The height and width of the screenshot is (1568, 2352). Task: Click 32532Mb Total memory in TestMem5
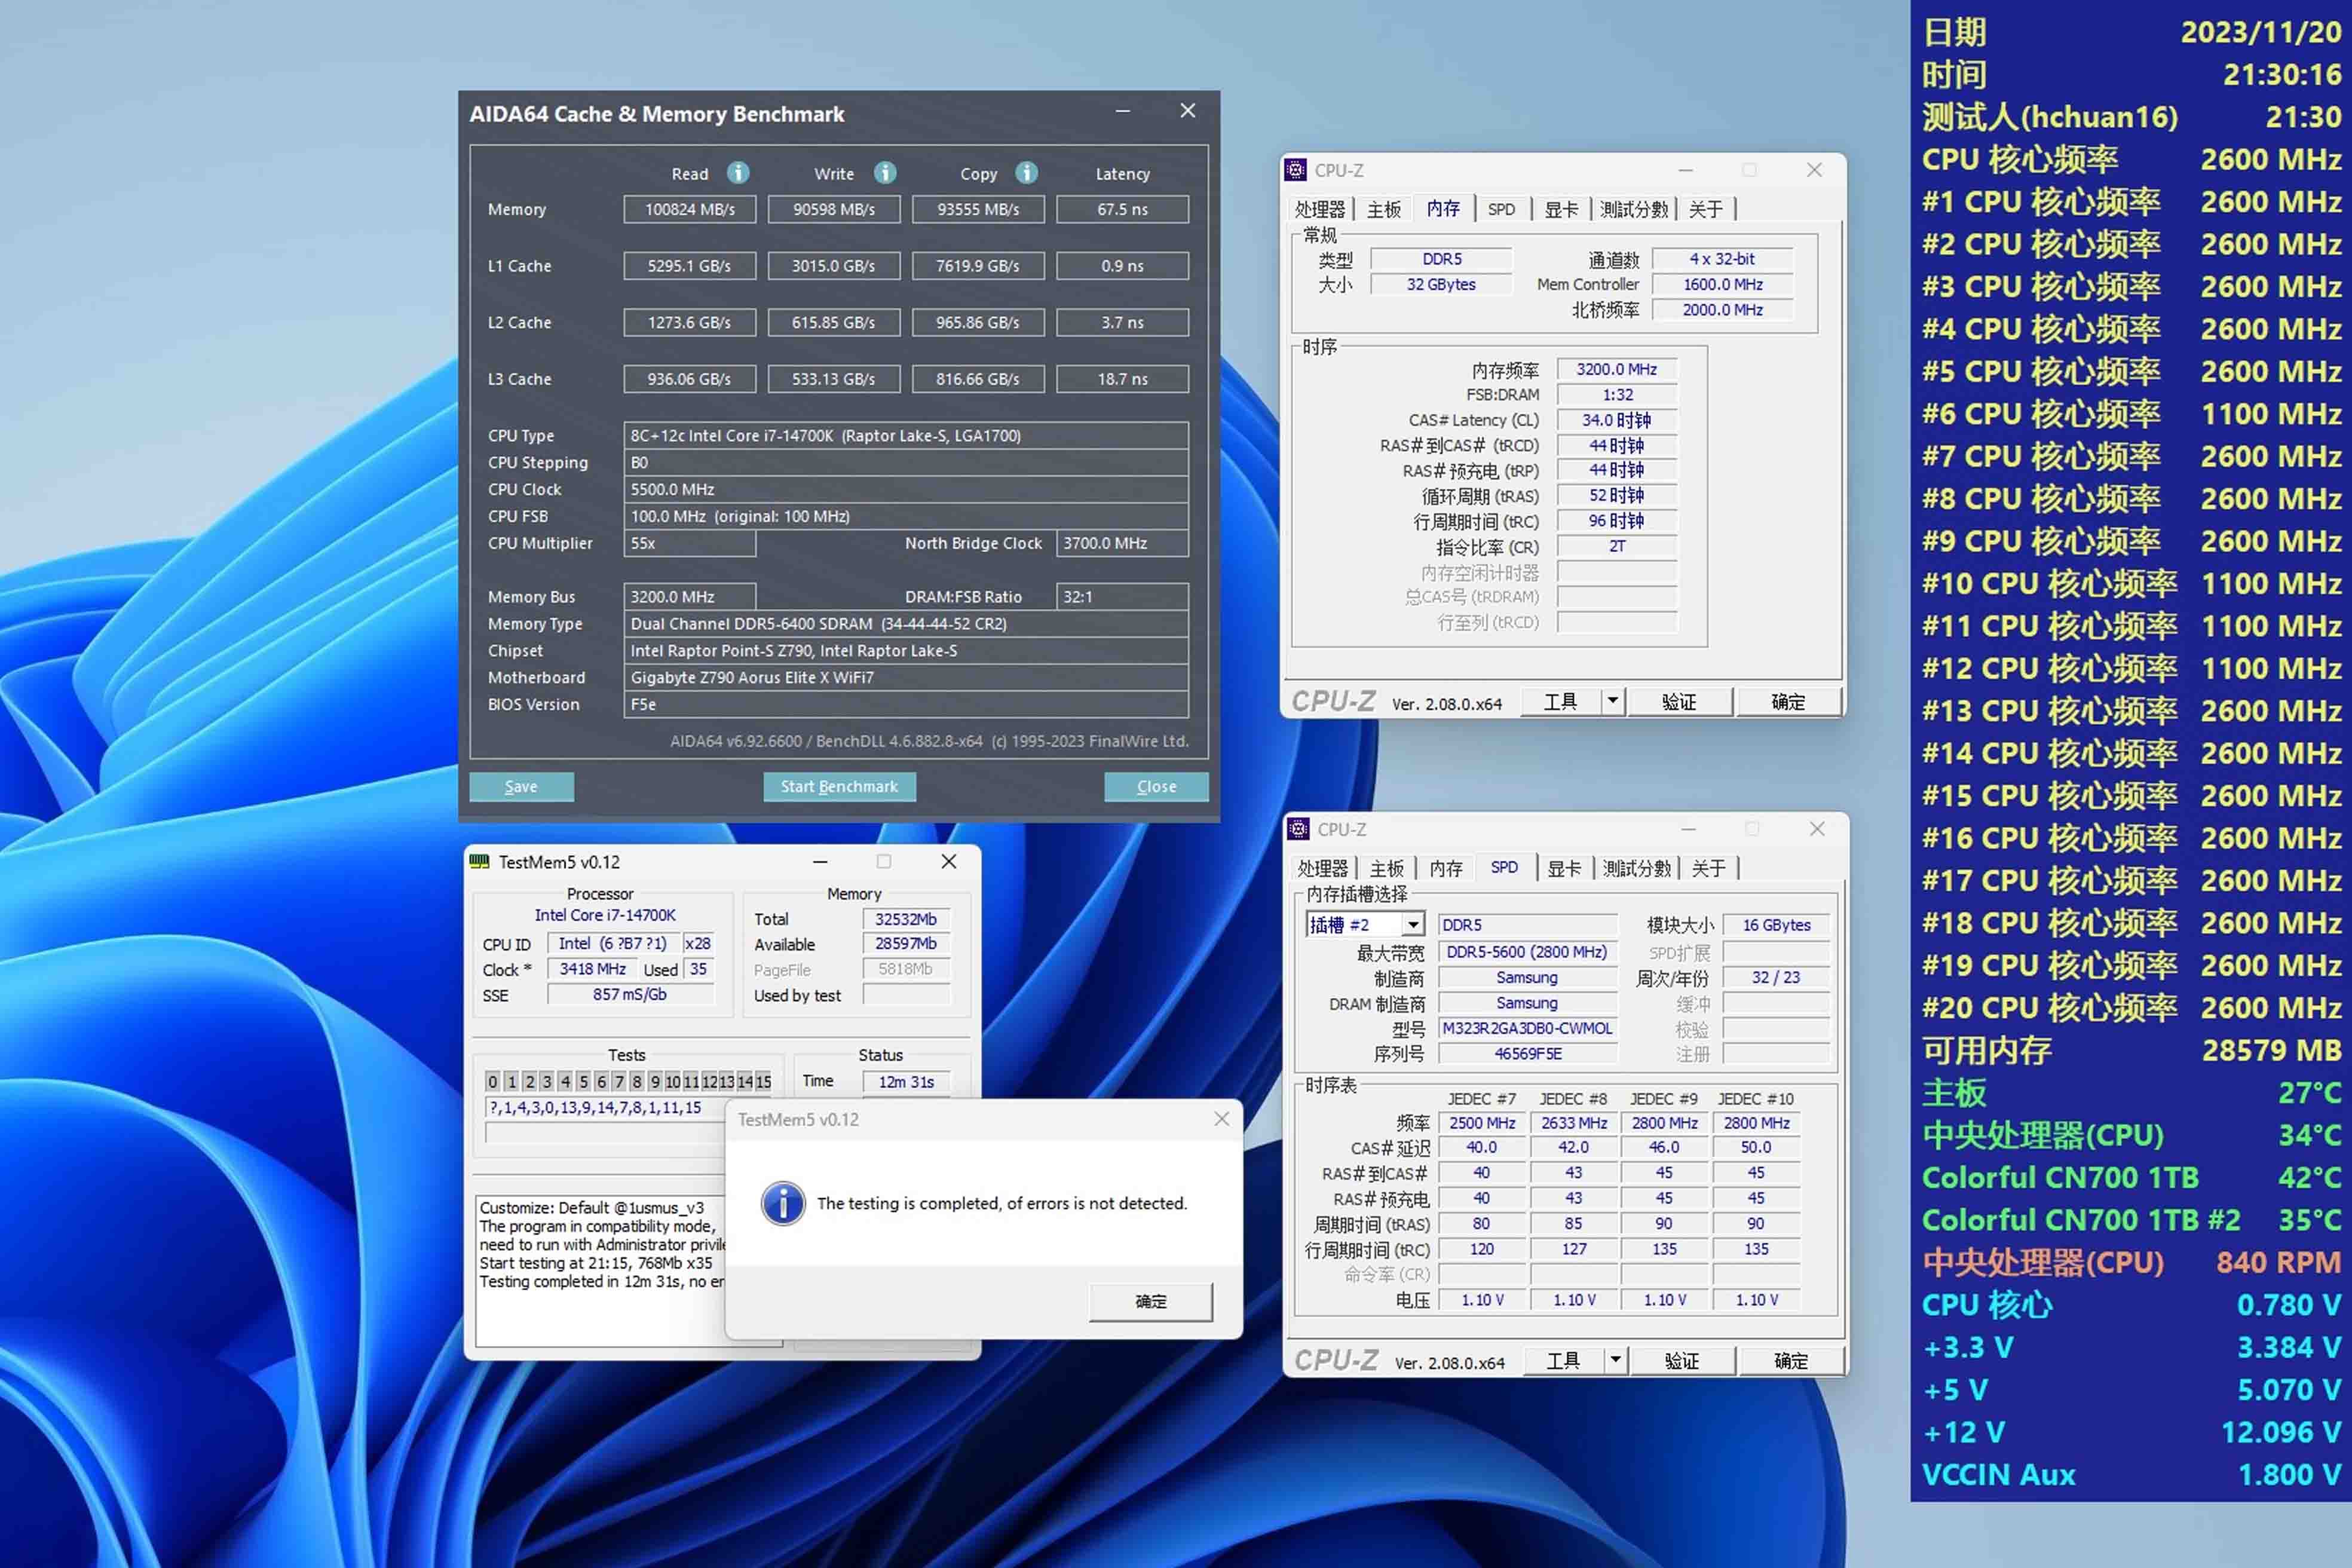click(906, 919)
